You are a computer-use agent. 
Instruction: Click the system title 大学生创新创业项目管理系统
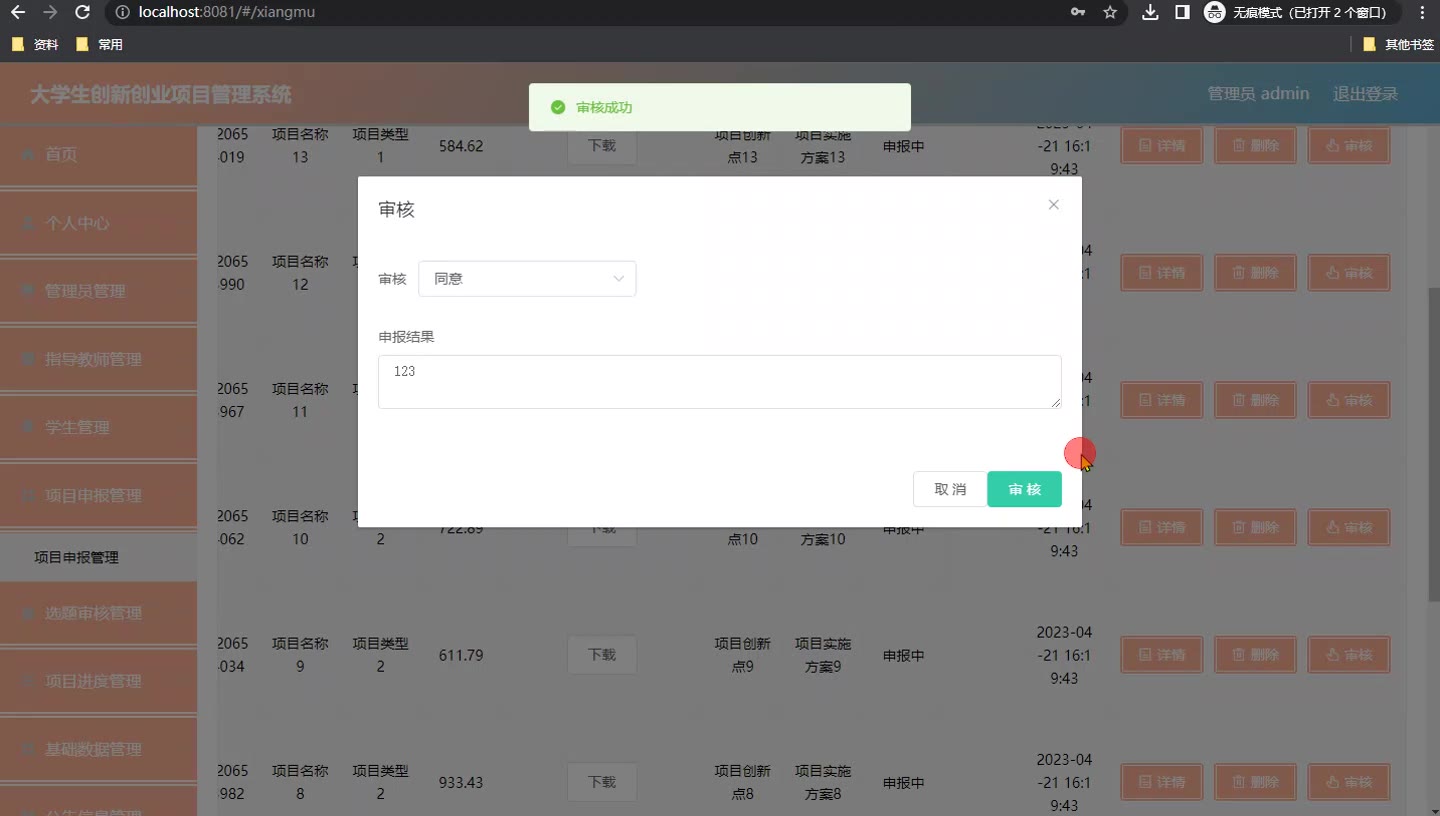pyautogui.click(x=161, y=95)
